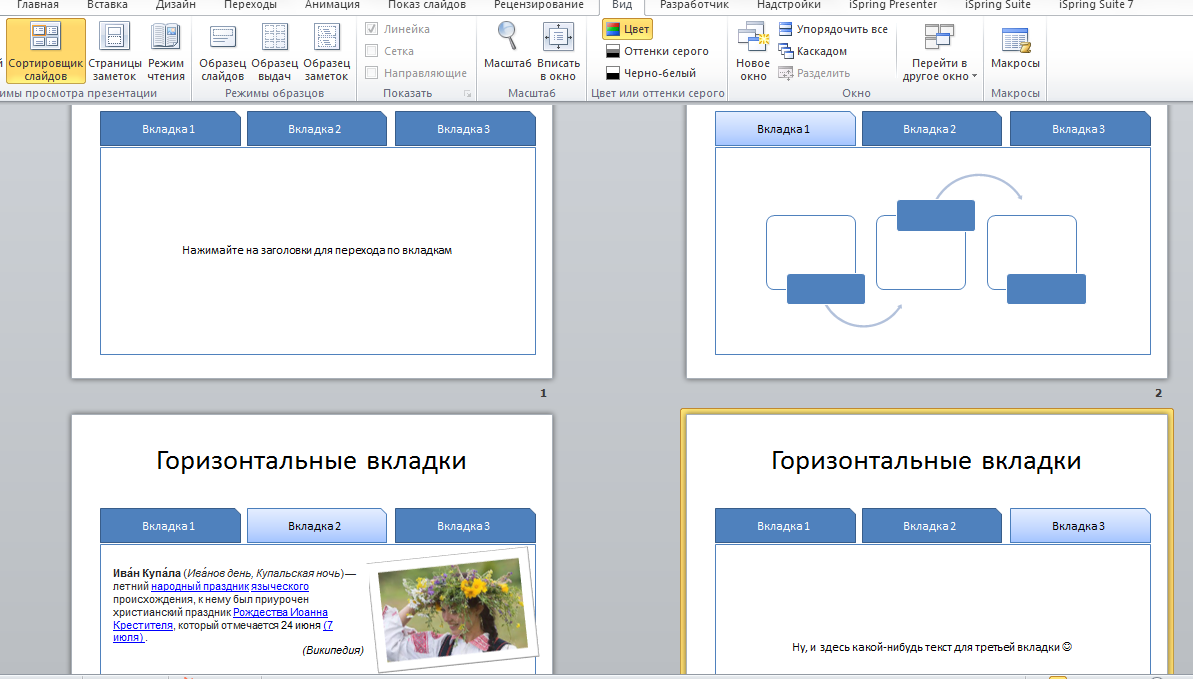Image resolution: width=1193 pixels, height=679 pixels.
Task: Select slide 3 thumbnail about Иван Купала
Action: [312, 544]
